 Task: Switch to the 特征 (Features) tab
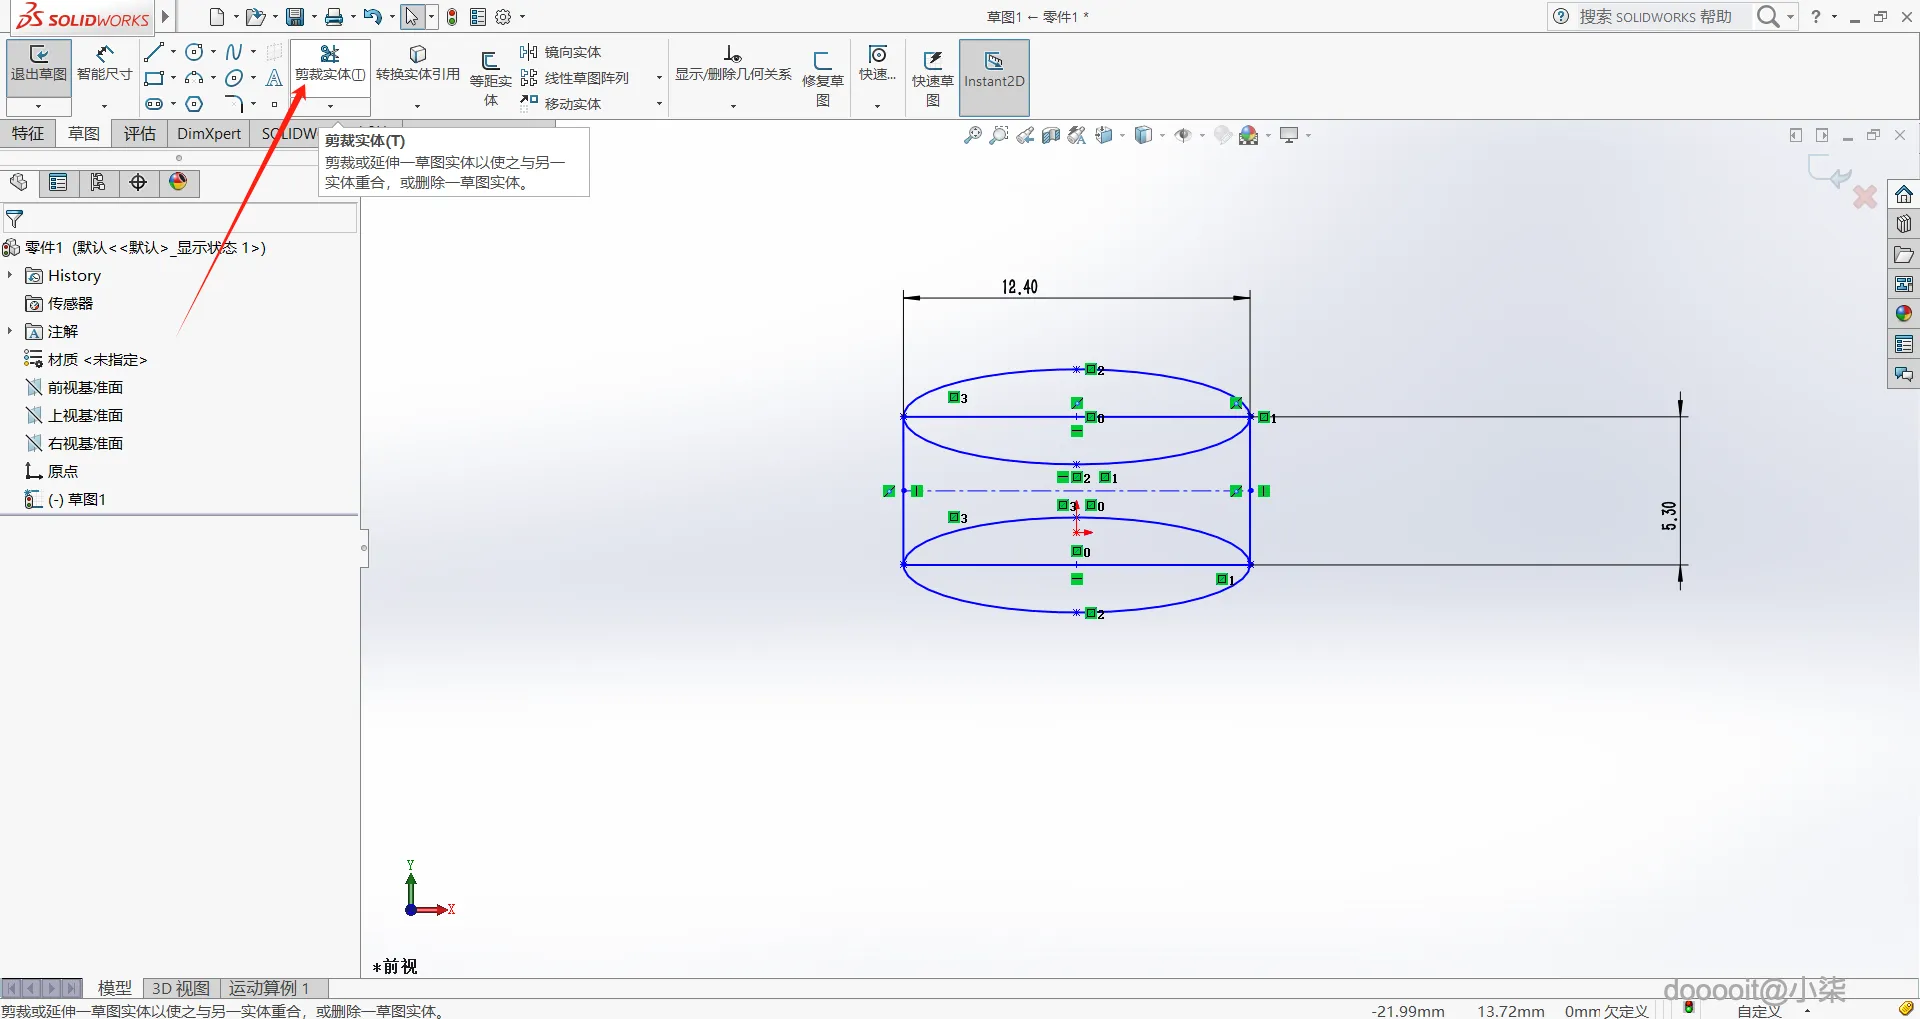coord(28,134)
